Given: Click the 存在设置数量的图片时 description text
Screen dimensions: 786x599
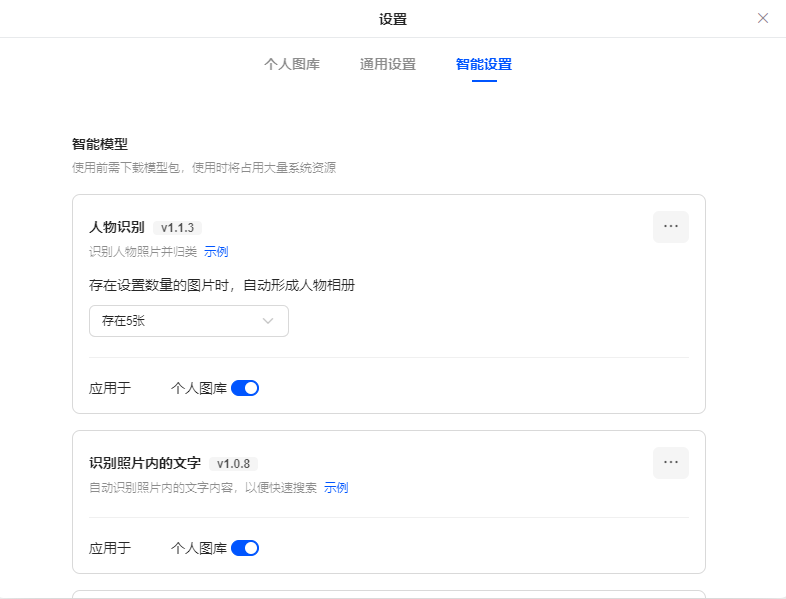Looking at the screenshot, I should coord(222,285).
